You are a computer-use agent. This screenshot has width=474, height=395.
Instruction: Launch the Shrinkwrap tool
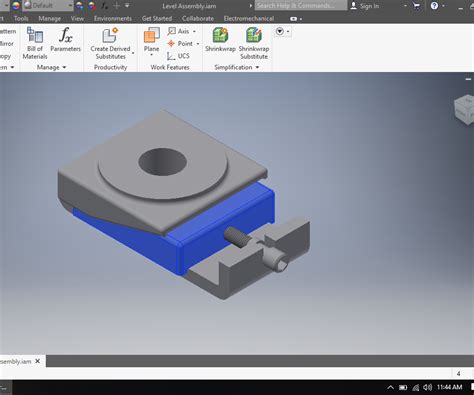[220, 40]
